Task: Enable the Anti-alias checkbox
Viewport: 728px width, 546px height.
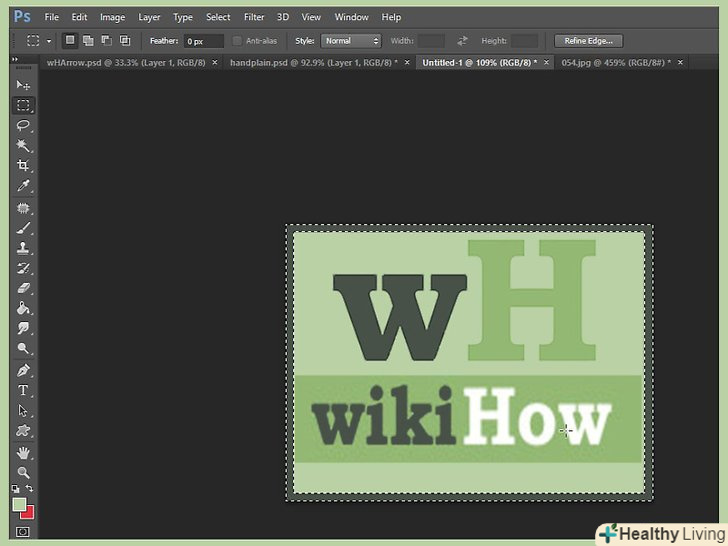Action: [x=237, y=41]
